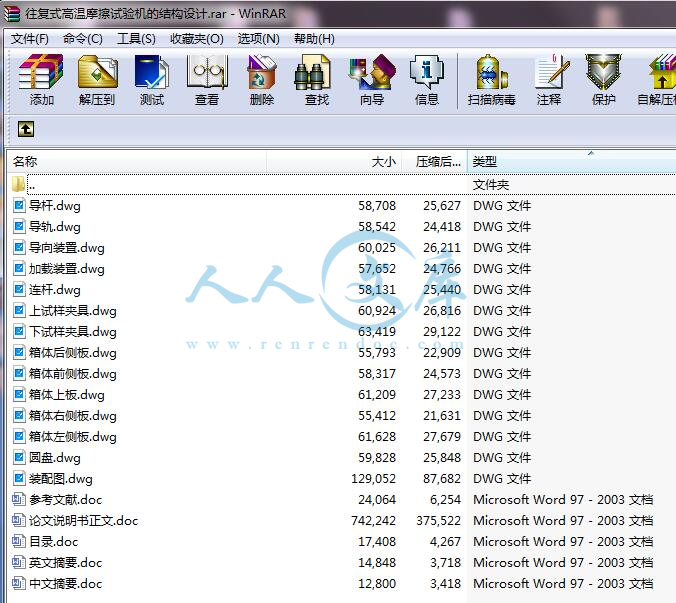Image resolution: width=676 pixels, height=603 pixels.
Task: Click the Word icon of 目录.doc
Action: tap(19, 541)
